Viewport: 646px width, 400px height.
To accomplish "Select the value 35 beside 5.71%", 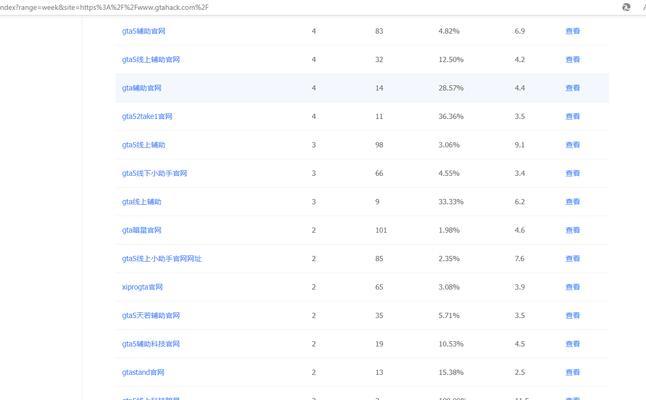I will pyautogui.click(x=379, y=315).
